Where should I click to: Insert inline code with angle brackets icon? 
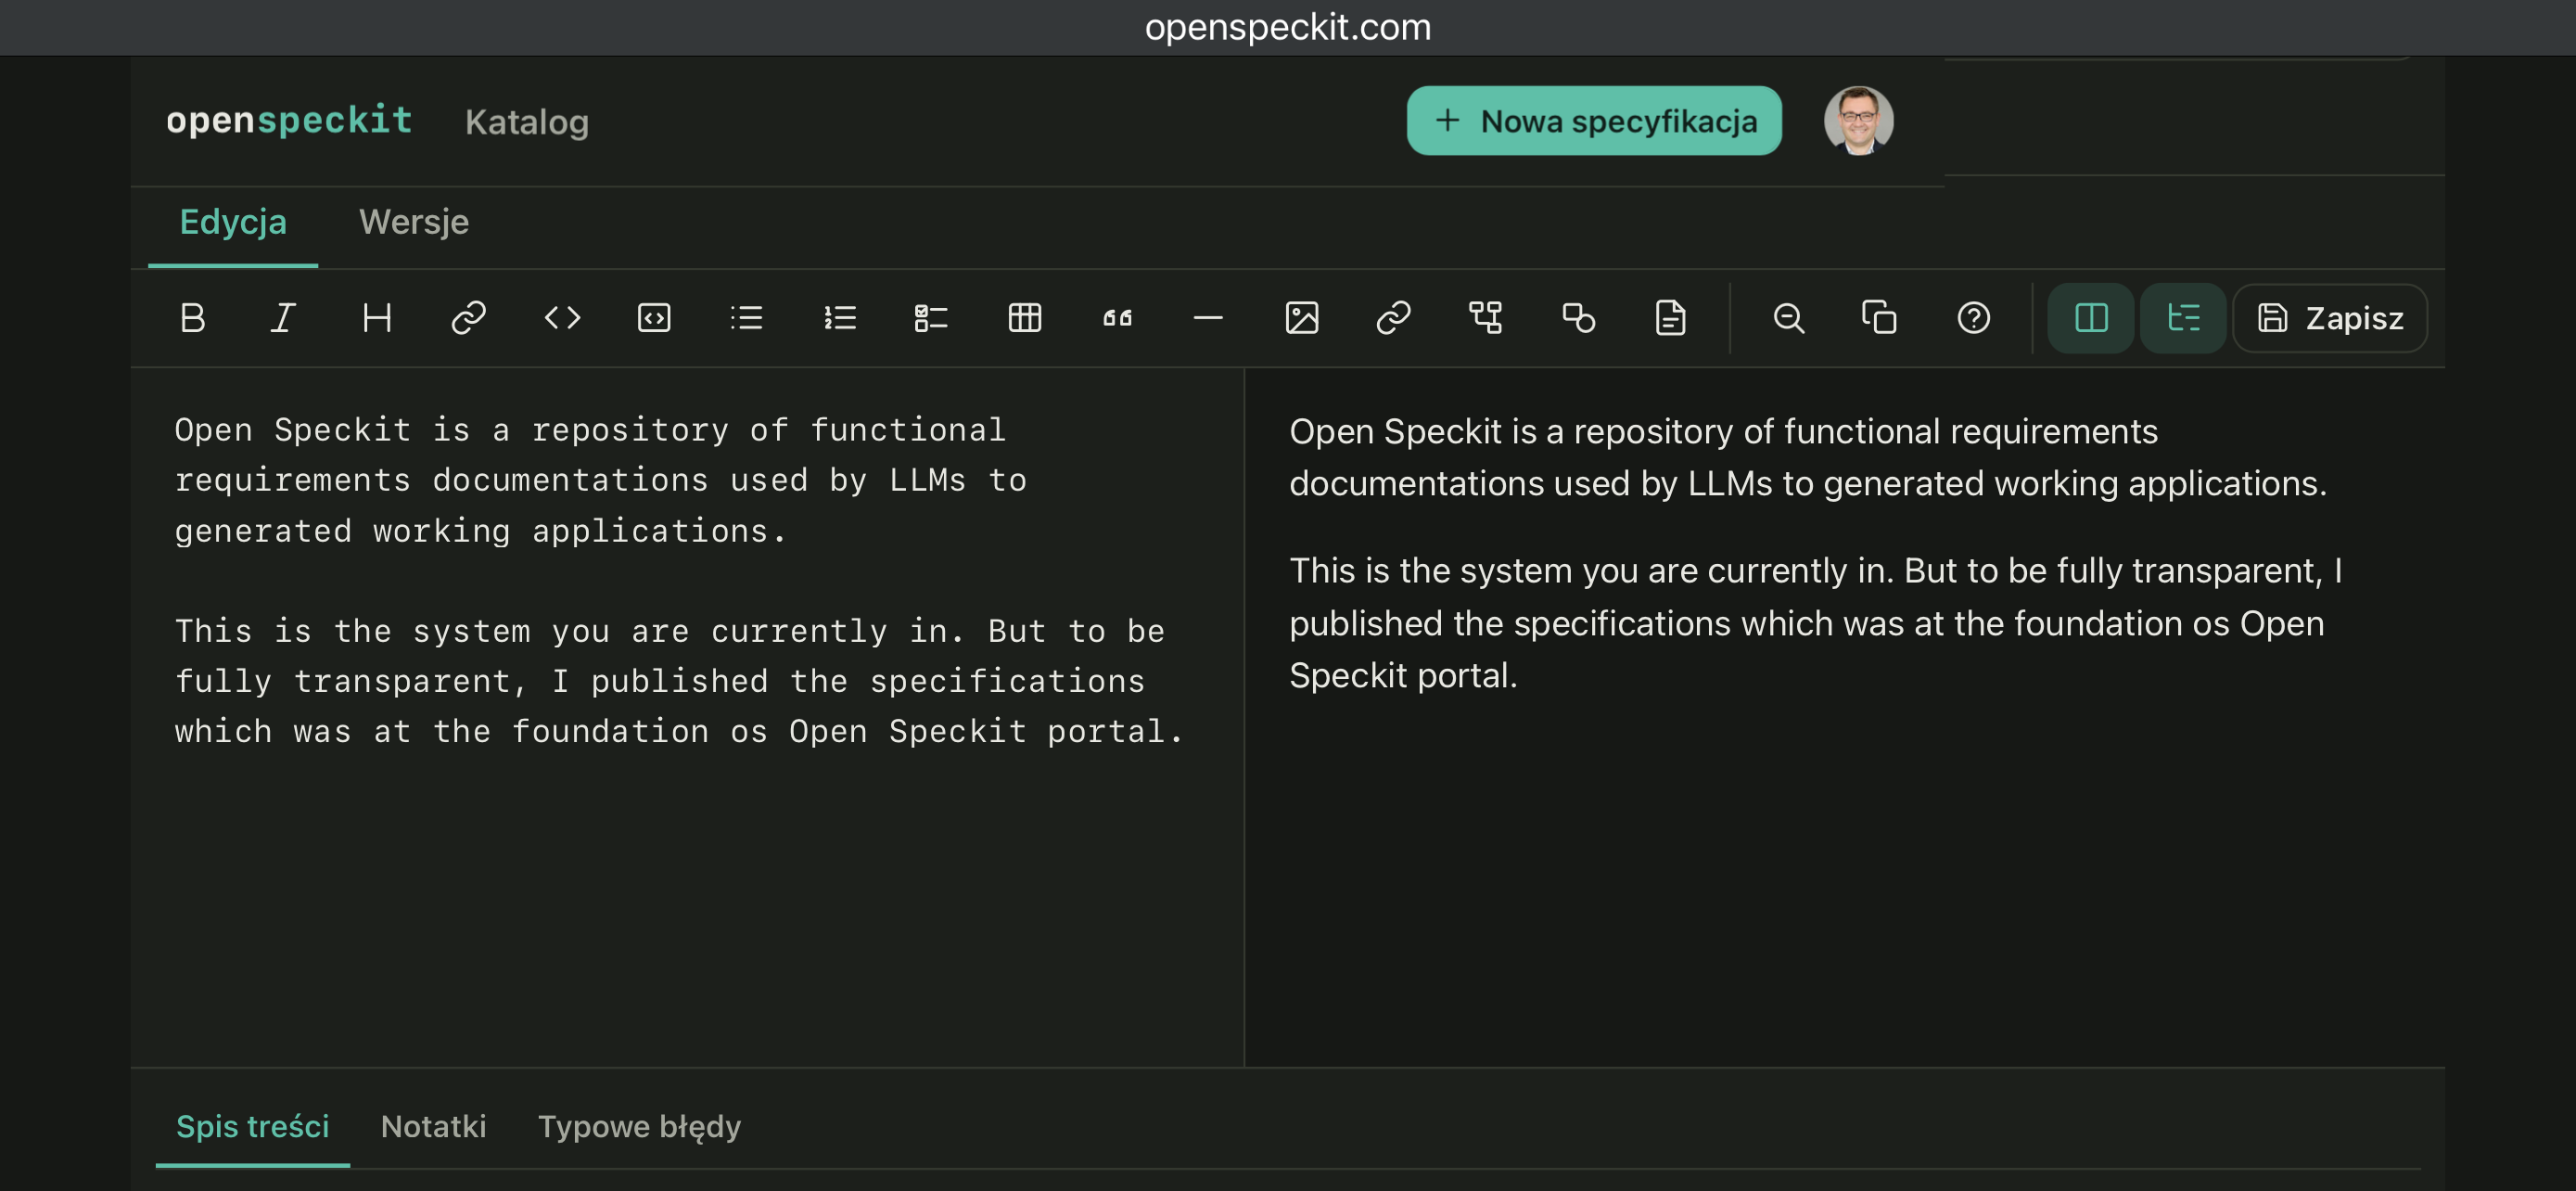click(562, 318)
